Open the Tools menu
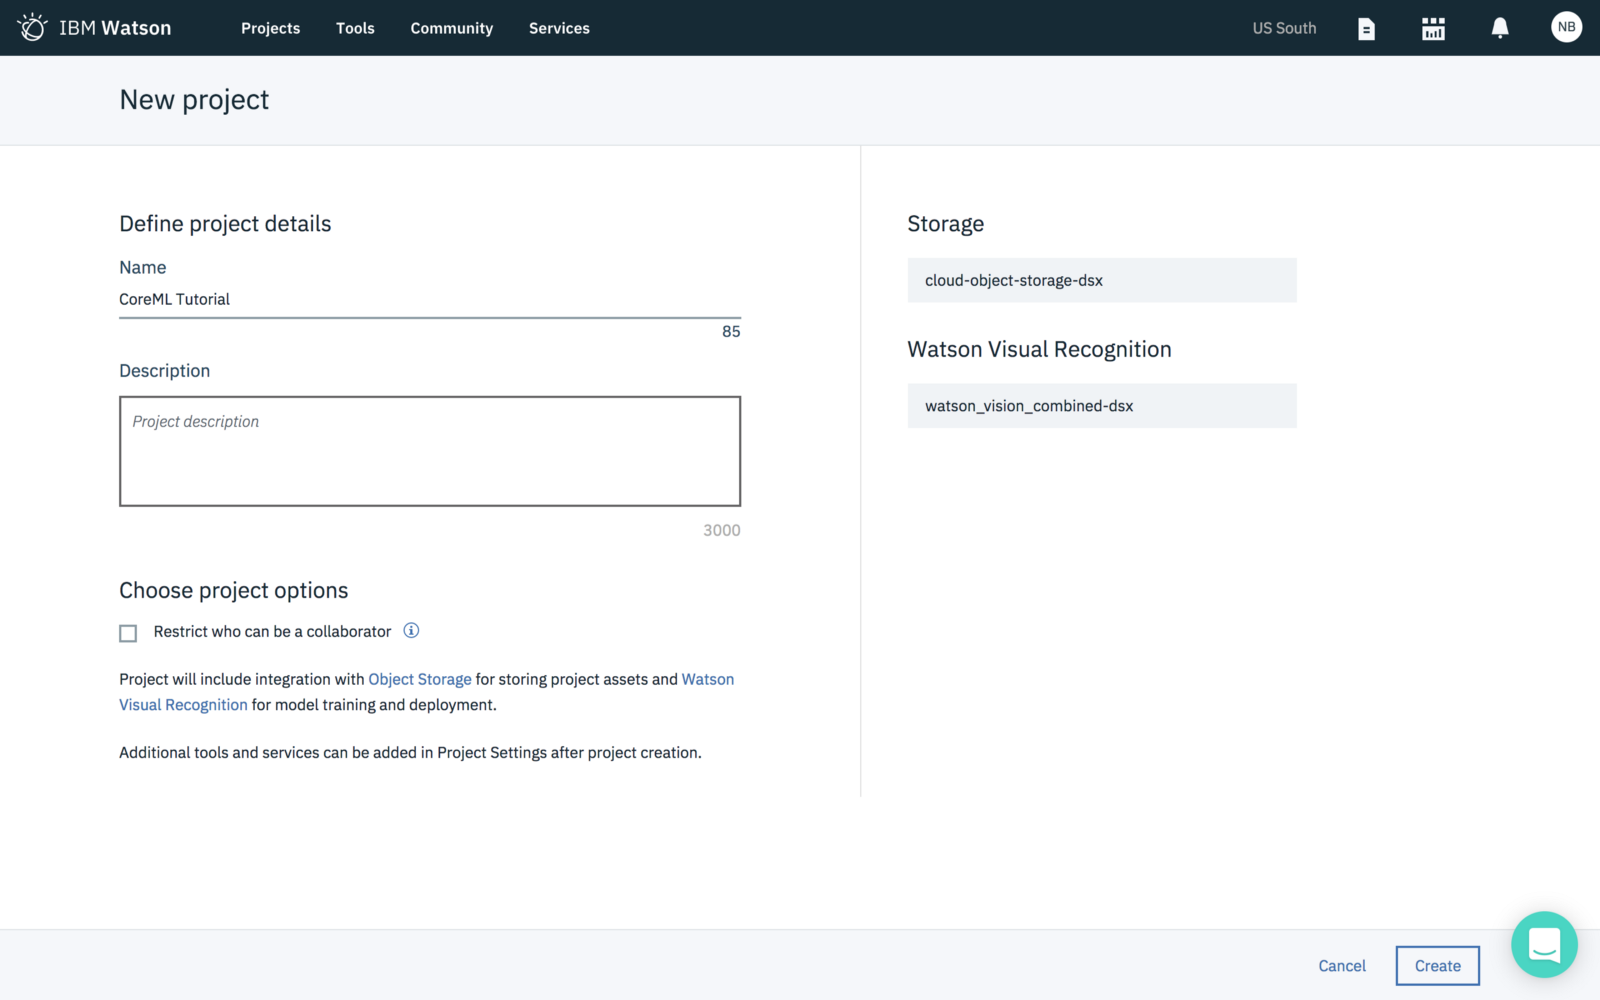 click(x=355, y=28)
